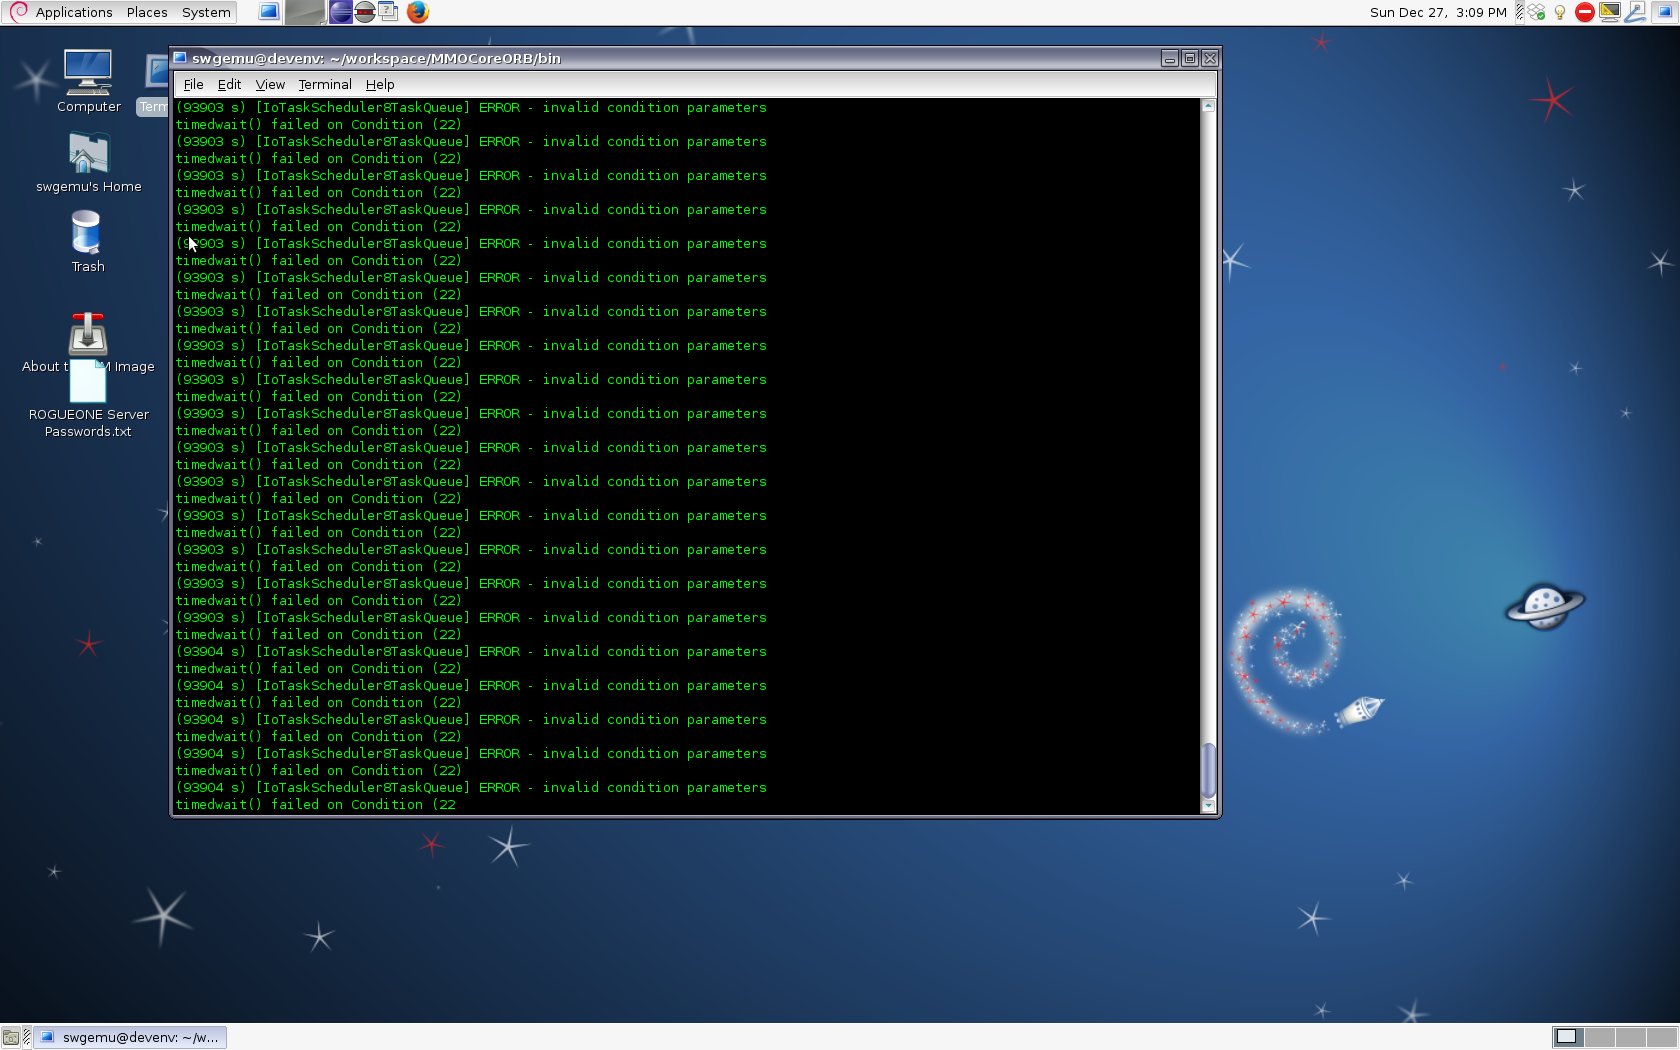The image size is (1680, 1050).
Task: Open the Help menu in terminal
Action: 380,84
